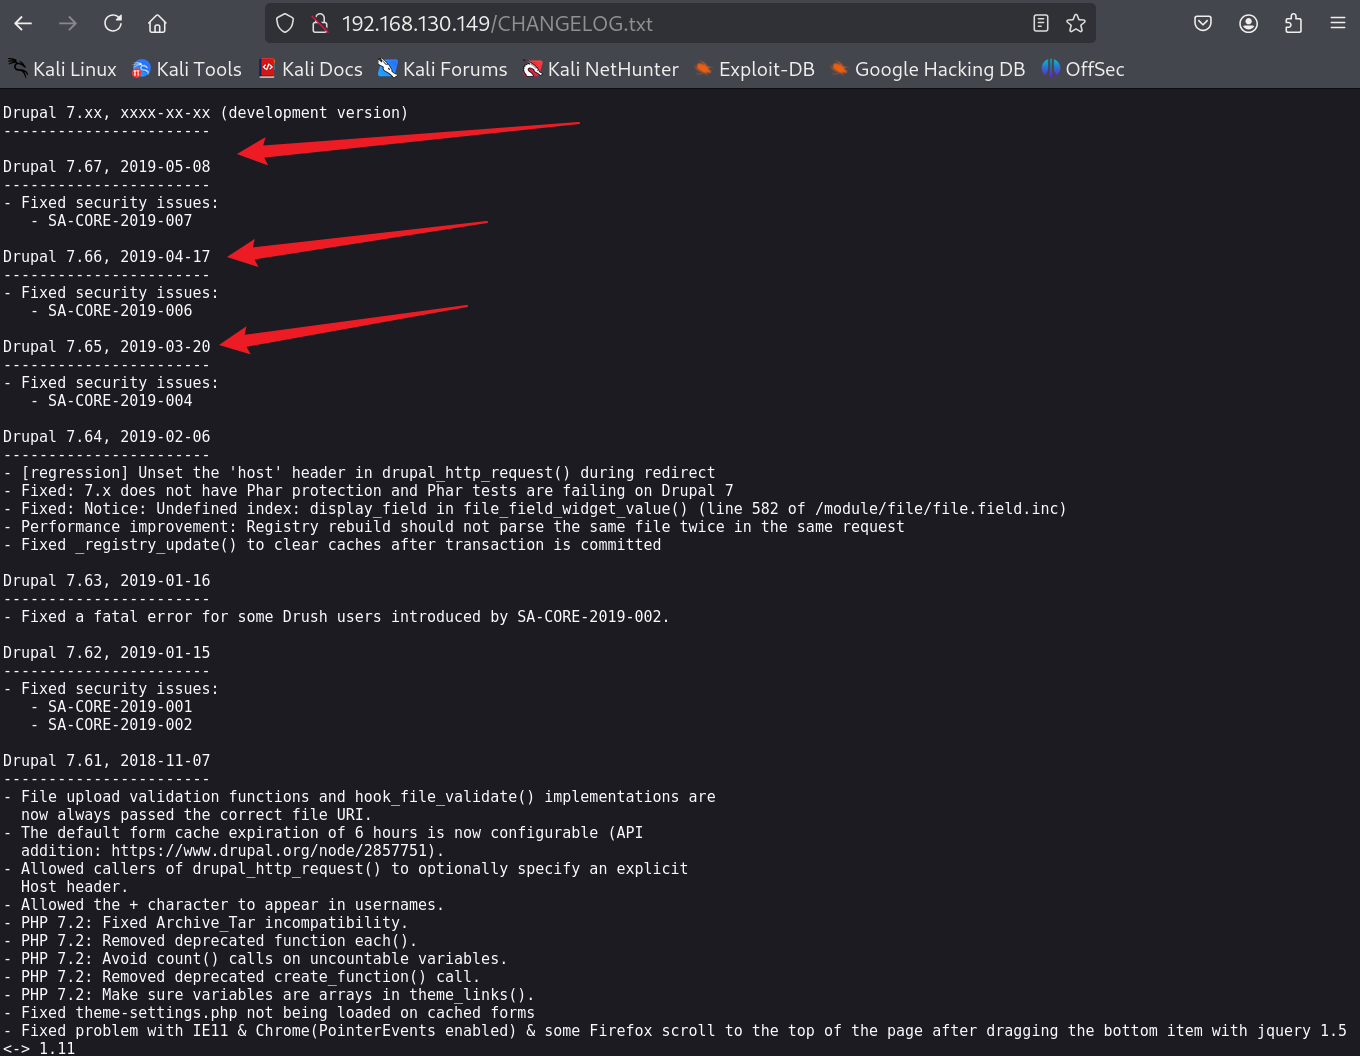Open the Pocket save button

(x=1203, y=23)
